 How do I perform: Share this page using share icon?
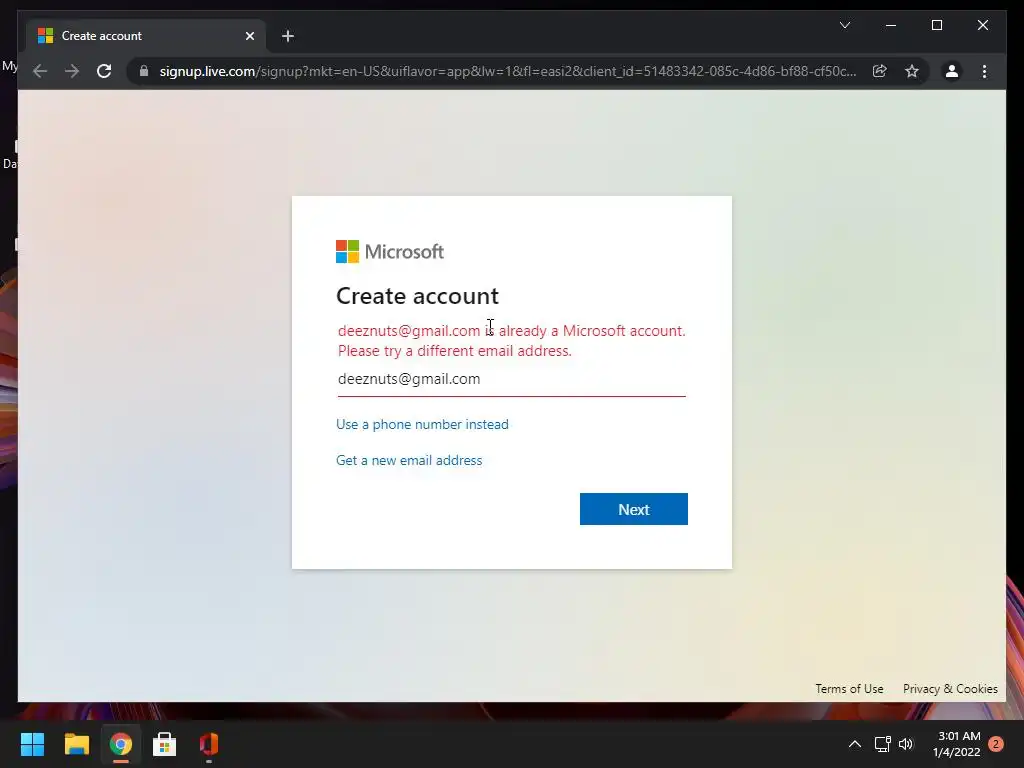coord(880,71)
